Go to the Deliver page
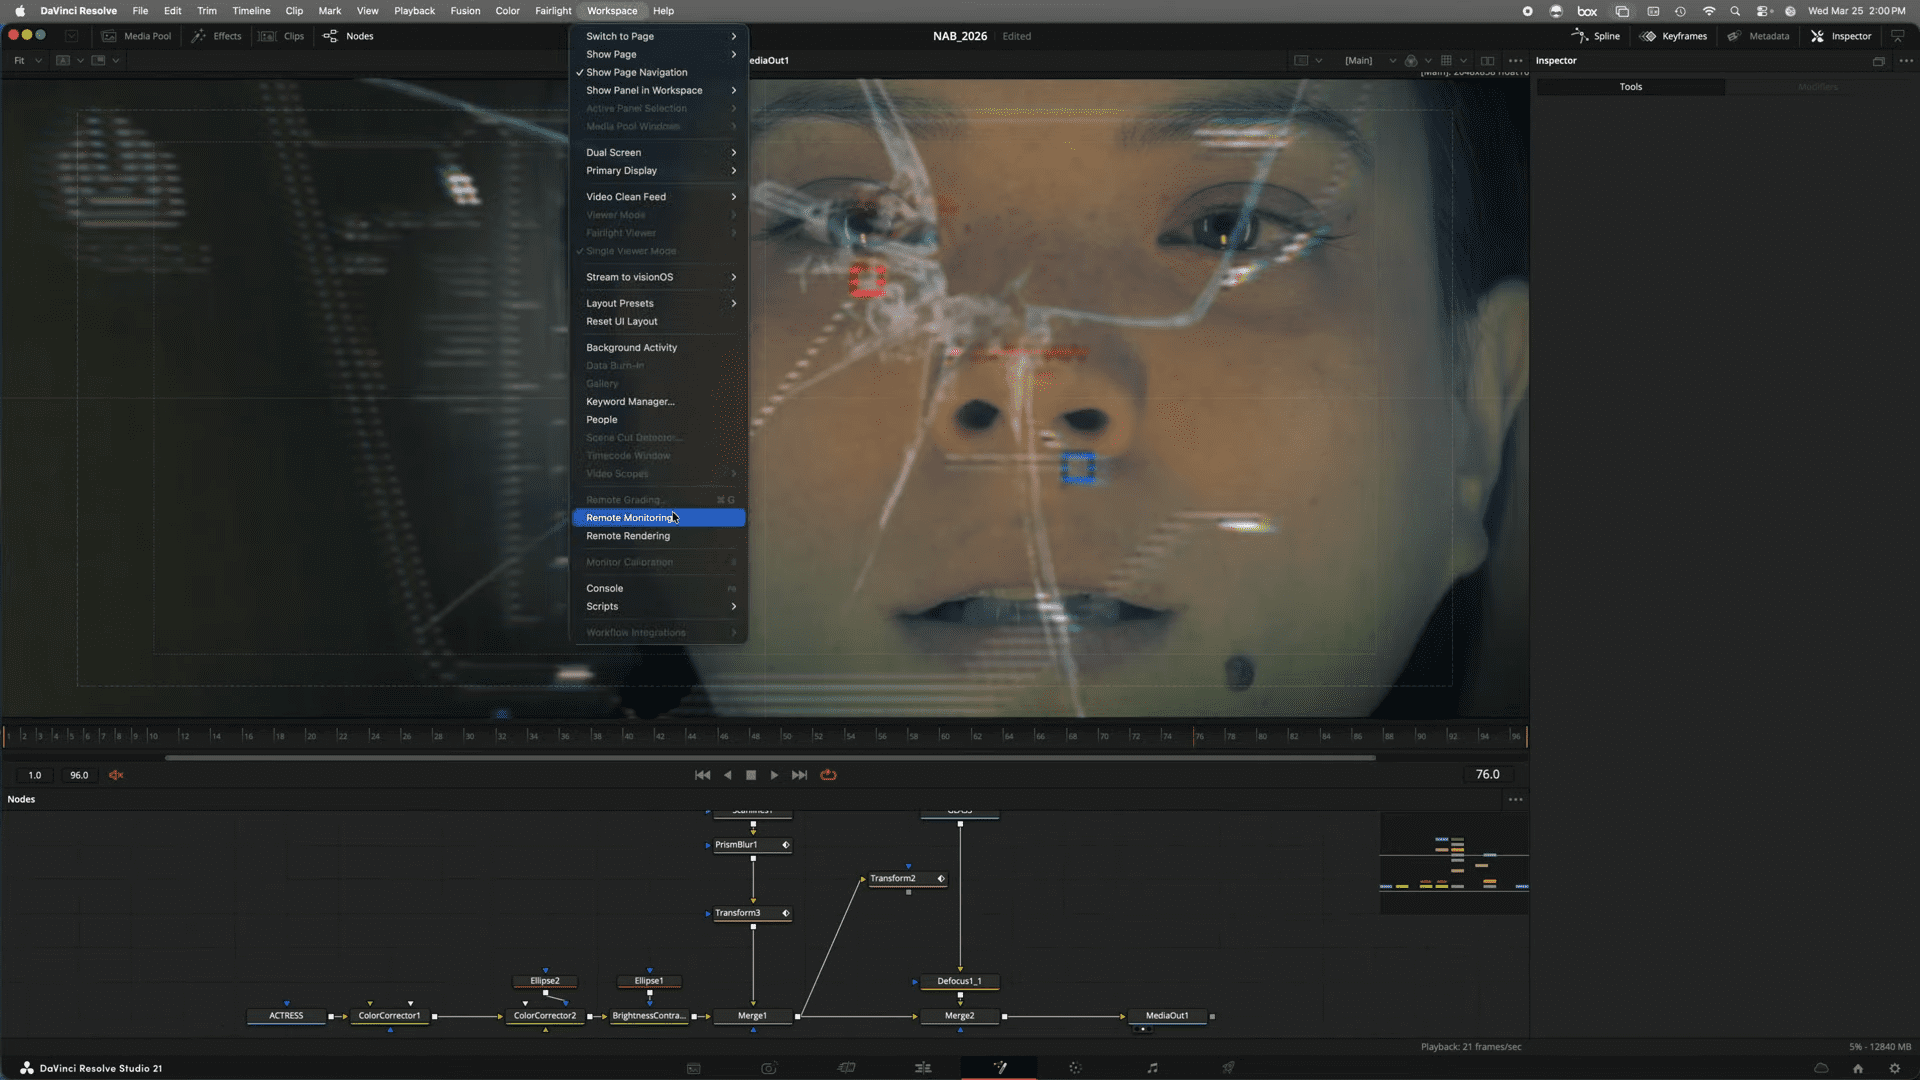The height and width of the screenshot is (1080, 1920). point(1228,1067)
